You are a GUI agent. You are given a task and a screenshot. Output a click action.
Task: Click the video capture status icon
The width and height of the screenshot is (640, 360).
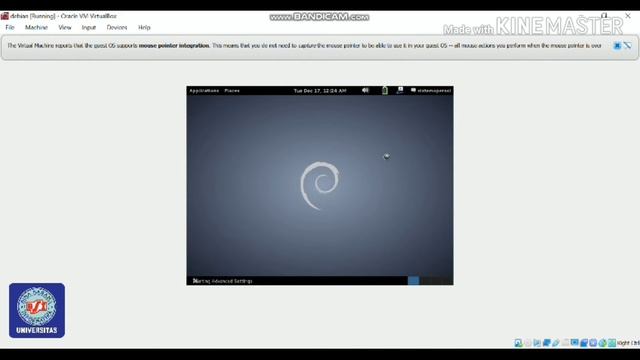(584, 343)
